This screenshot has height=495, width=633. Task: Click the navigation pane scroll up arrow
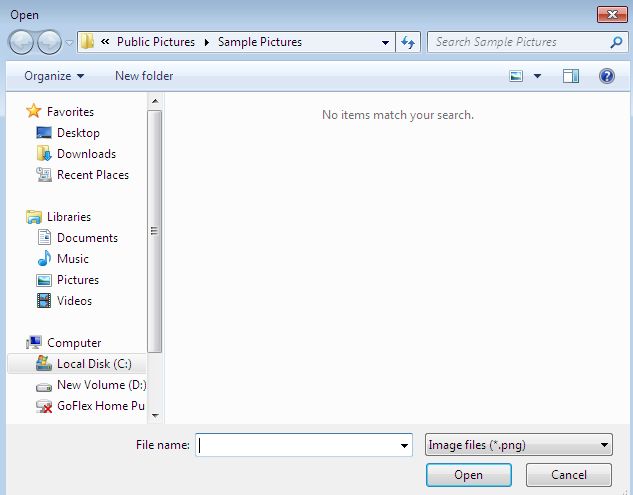click(x=155, y=101)
